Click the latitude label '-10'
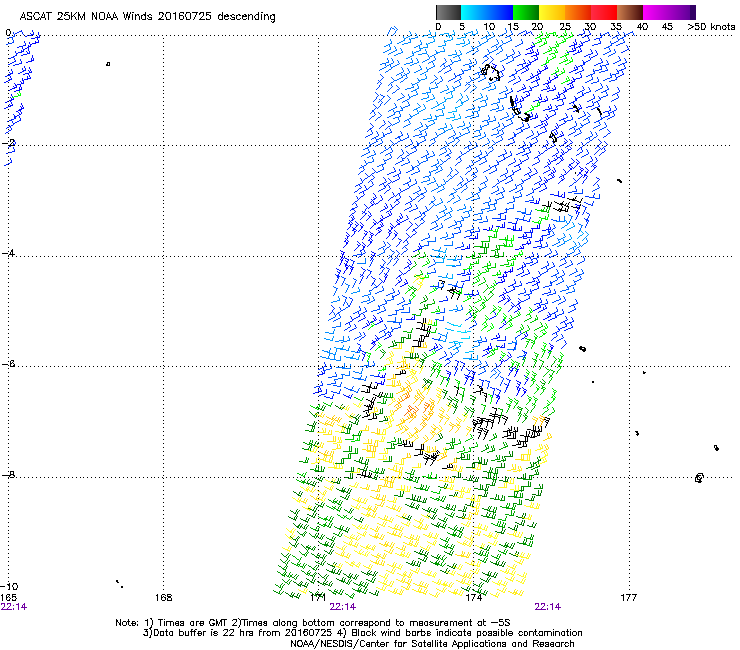The height and width of the screenshot is (650, 740). tap(9, 586)
